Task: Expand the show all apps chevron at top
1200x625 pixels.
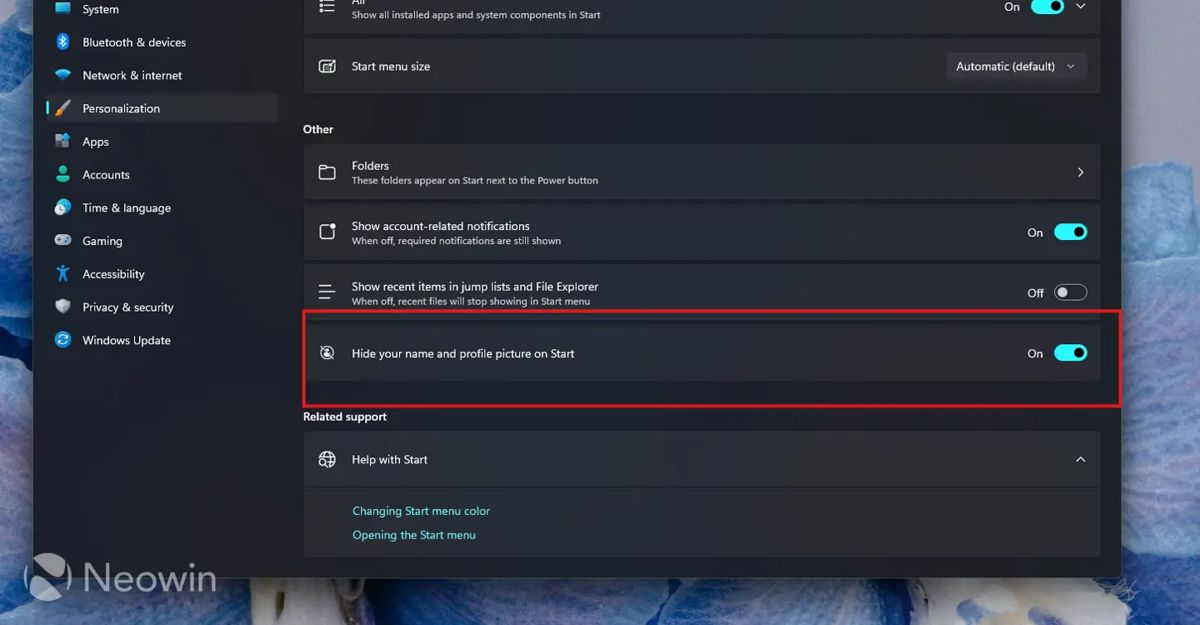Action: (1080, 6)
